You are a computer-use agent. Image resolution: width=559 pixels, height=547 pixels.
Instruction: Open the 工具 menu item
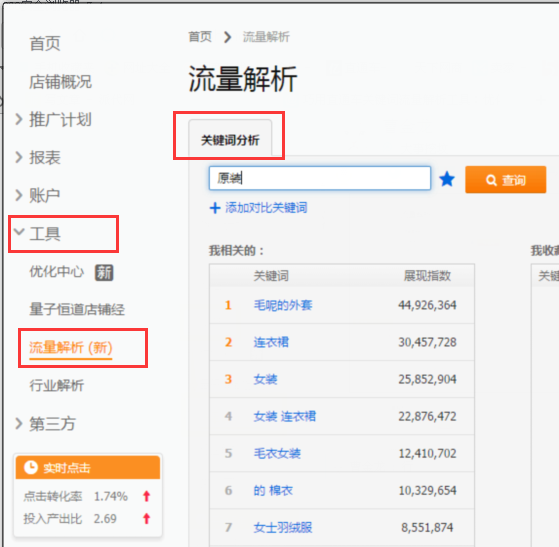coord(45,234)
